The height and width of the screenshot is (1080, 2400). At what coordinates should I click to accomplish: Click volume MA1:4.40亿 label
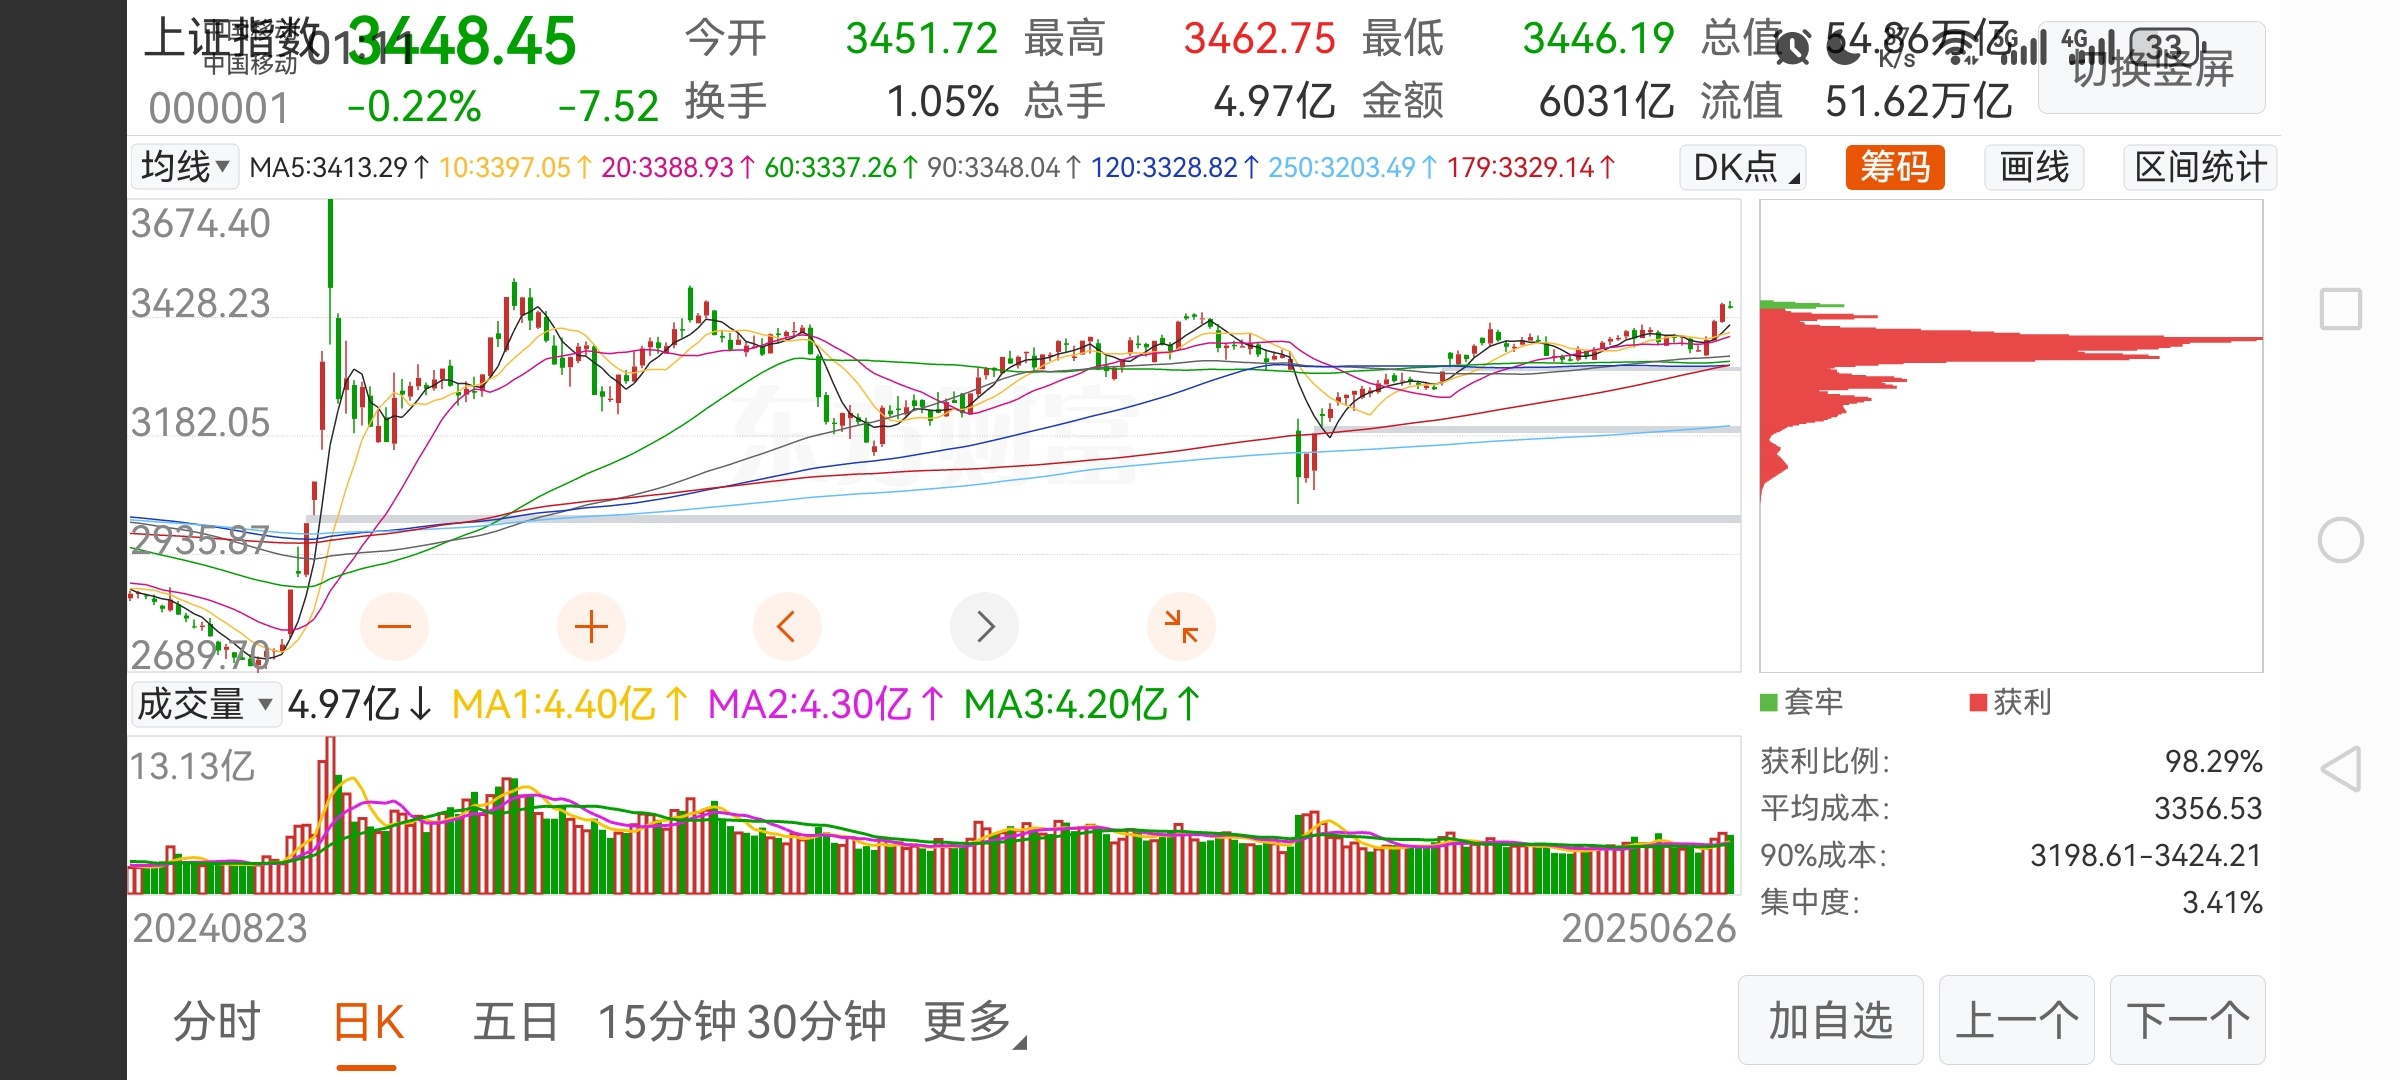tap(570, 705)
